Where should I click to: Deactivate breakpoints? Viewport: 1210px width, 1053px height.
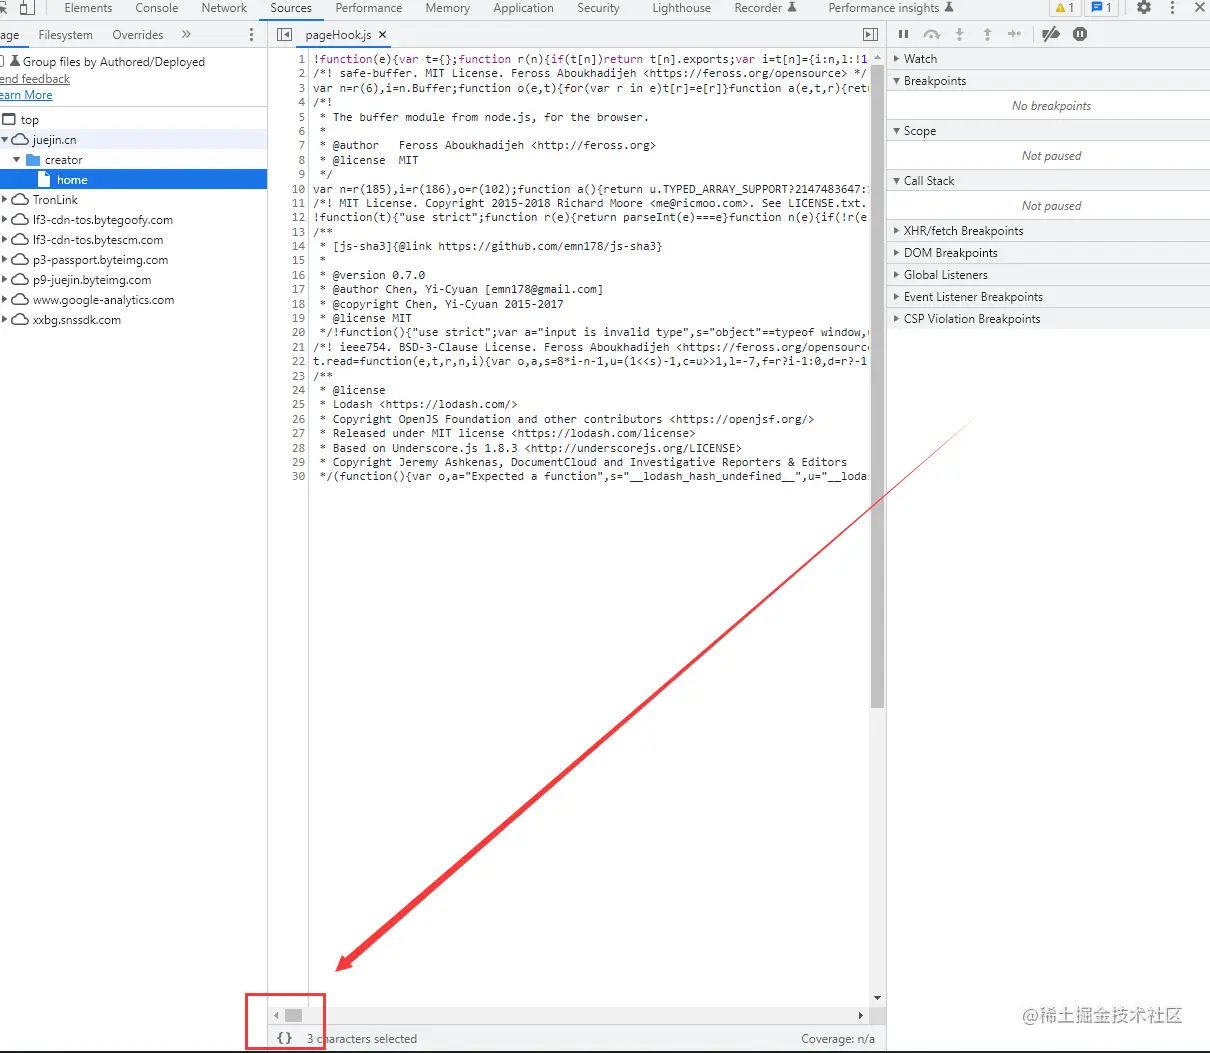click(1050, 34)
